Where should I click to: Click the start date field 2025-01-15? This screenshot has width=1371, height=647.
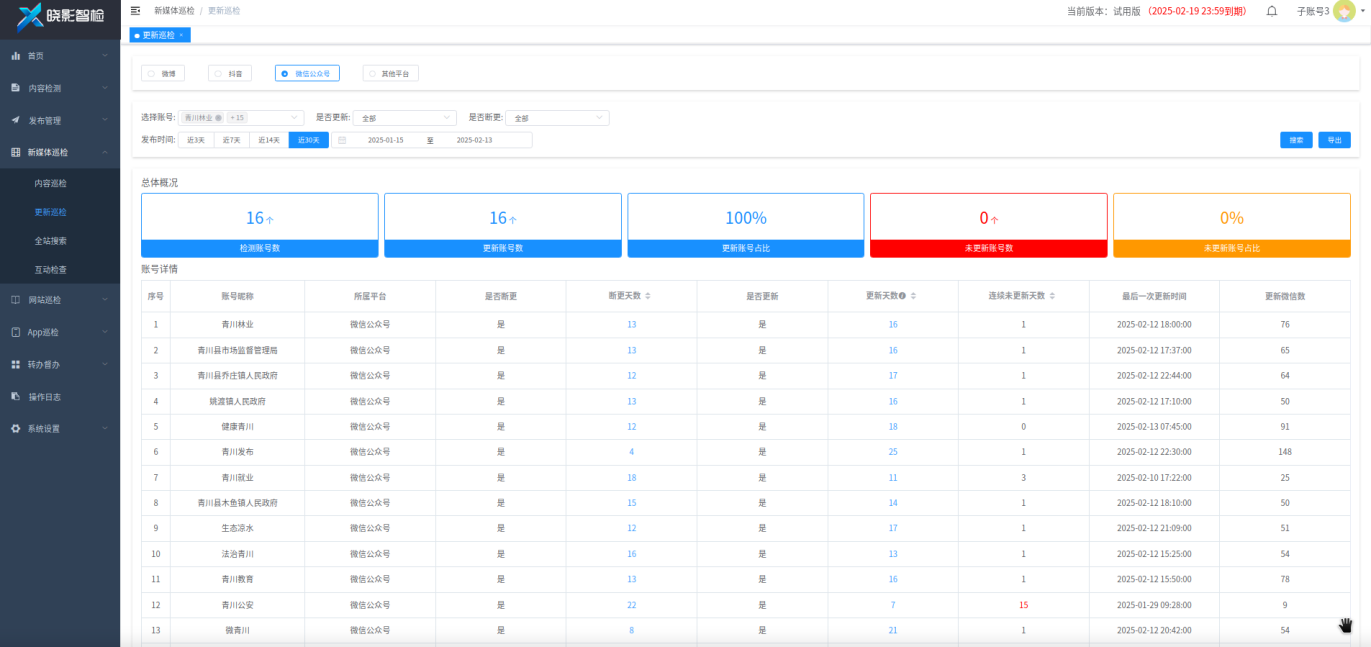385,140
